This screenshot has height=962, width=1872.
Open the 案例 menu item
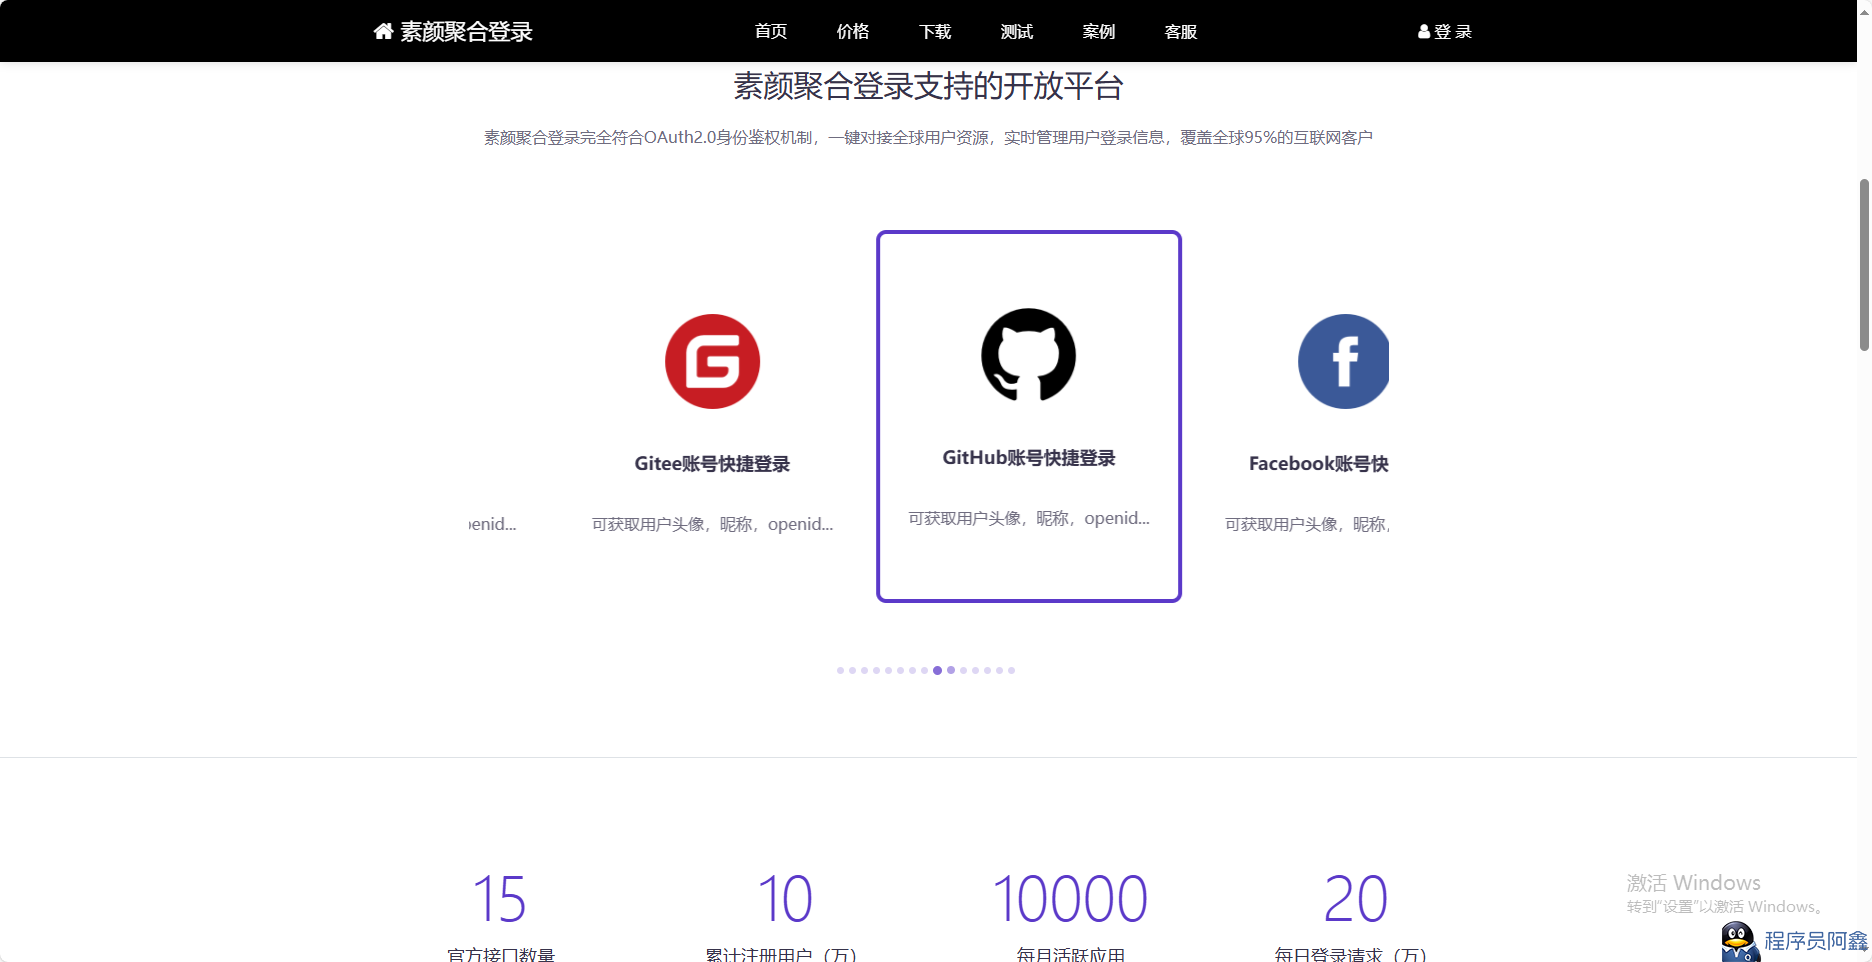point(1099,31)
